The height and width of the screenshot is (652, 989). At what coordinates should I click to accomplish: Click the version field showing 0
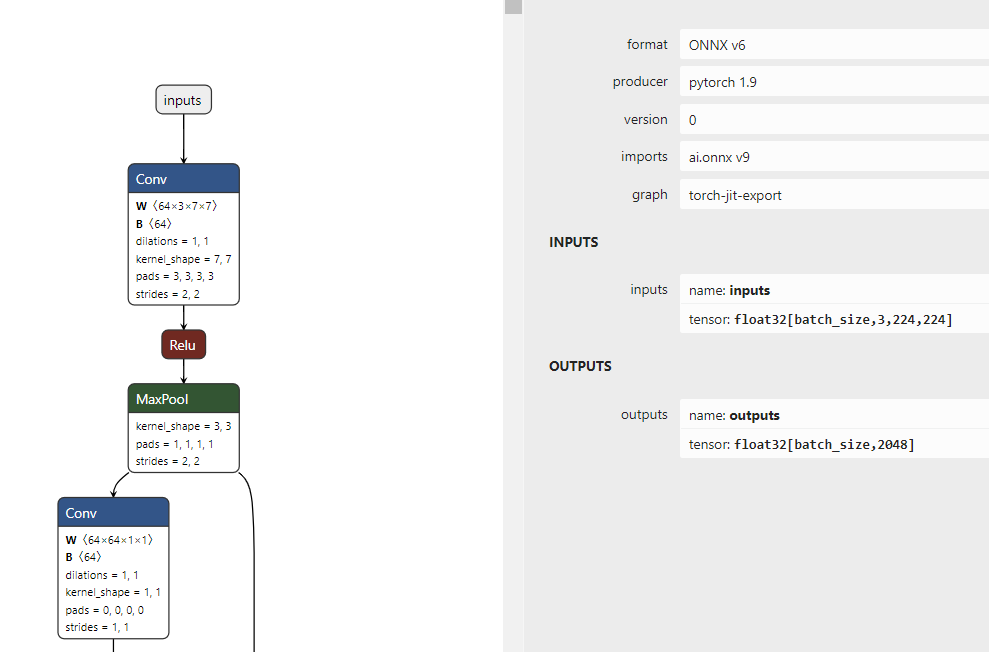(833, 120)
